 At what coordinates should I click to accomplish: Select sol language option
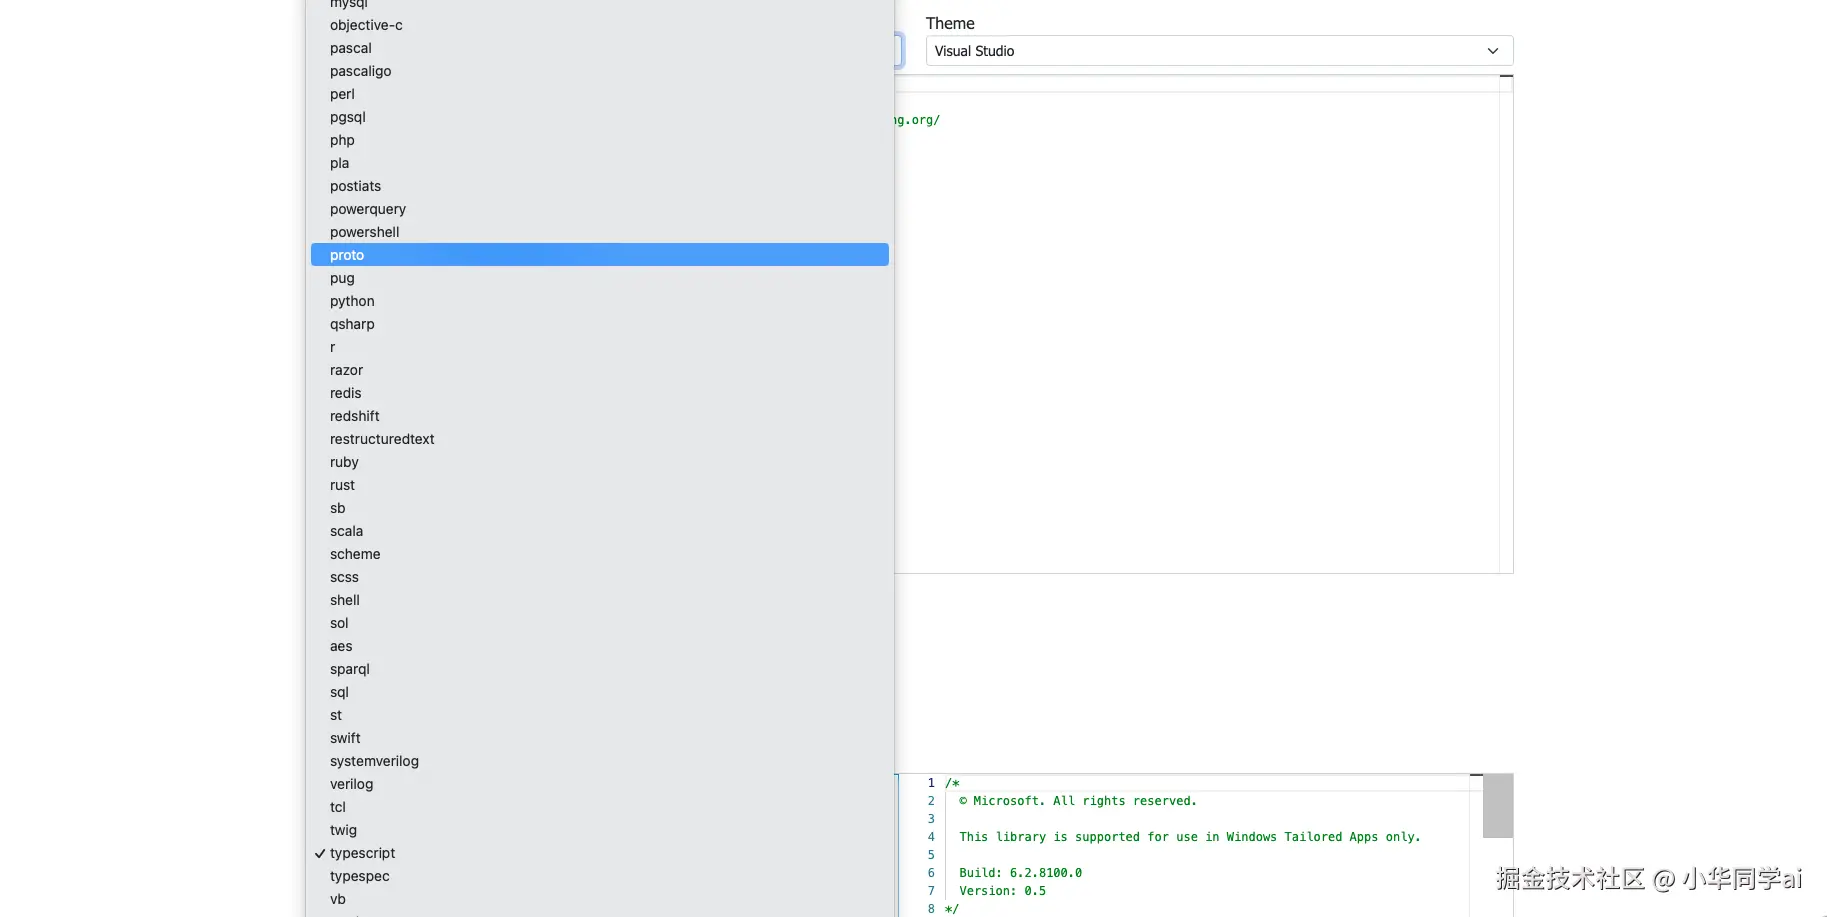[600, 623]
